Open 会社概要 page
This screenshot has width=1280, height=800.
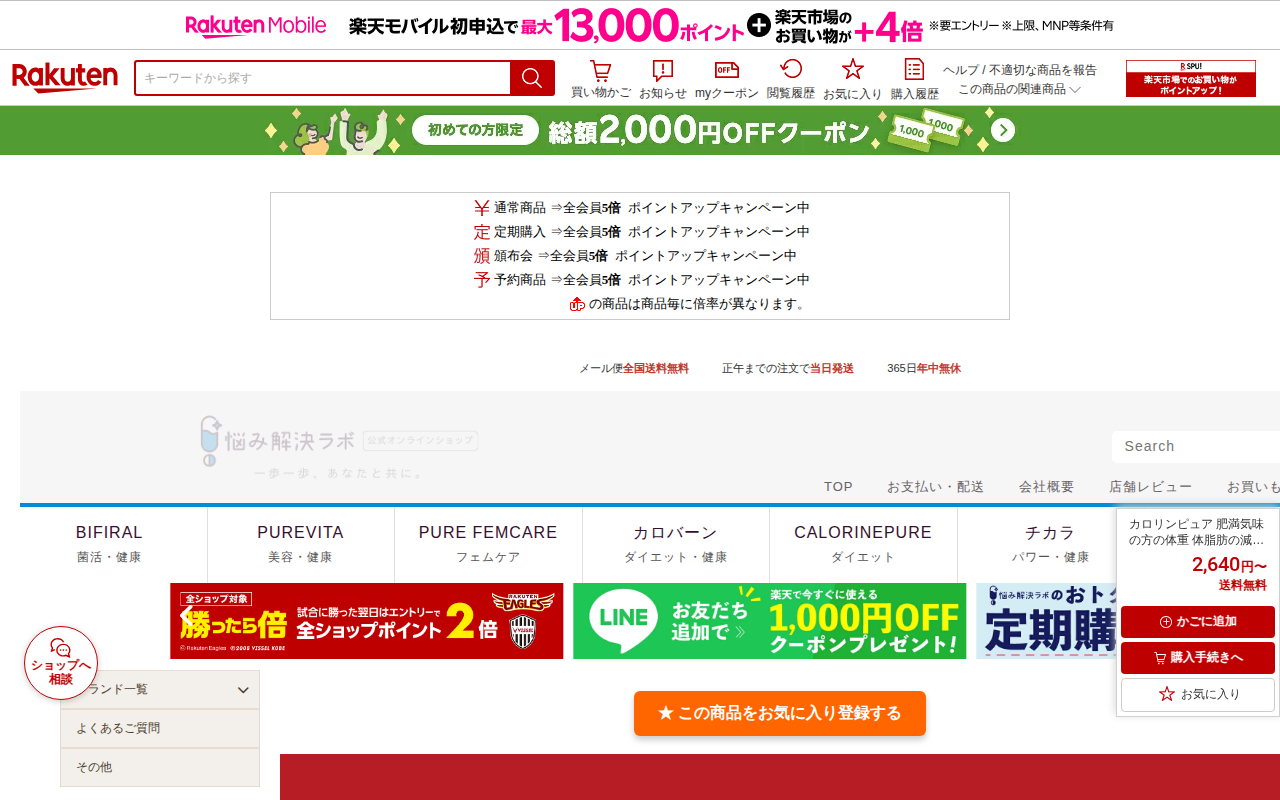1046,487
